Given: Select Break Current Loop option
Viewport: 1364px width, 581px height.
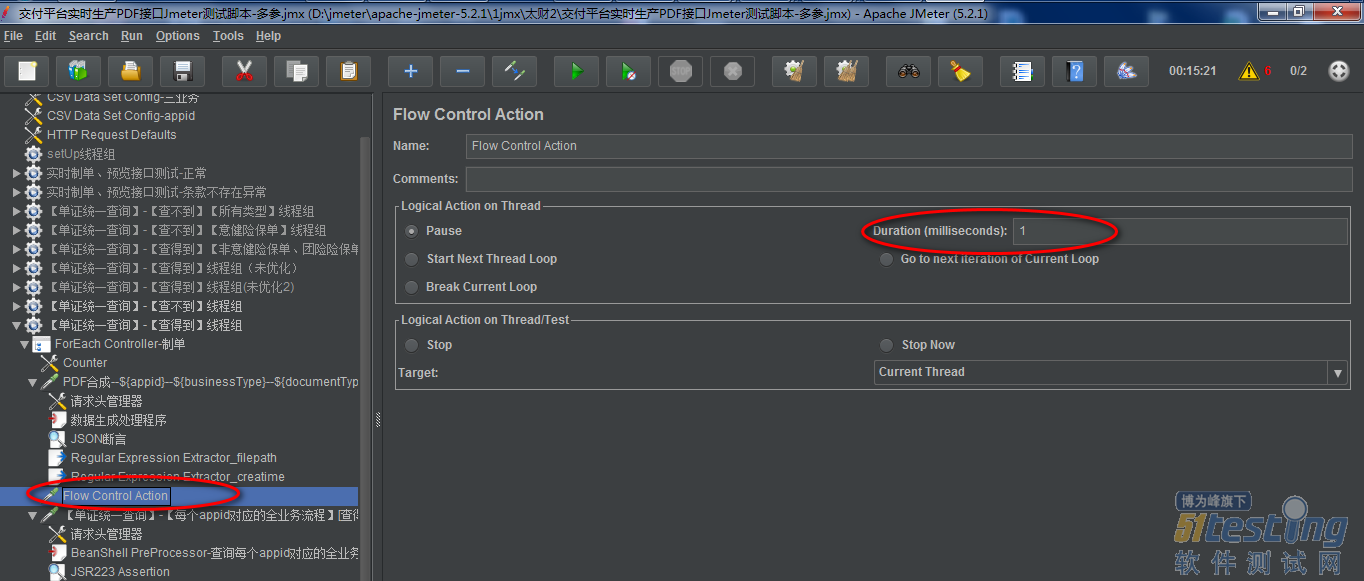Looking at the screenshot, I should [412, 287].
